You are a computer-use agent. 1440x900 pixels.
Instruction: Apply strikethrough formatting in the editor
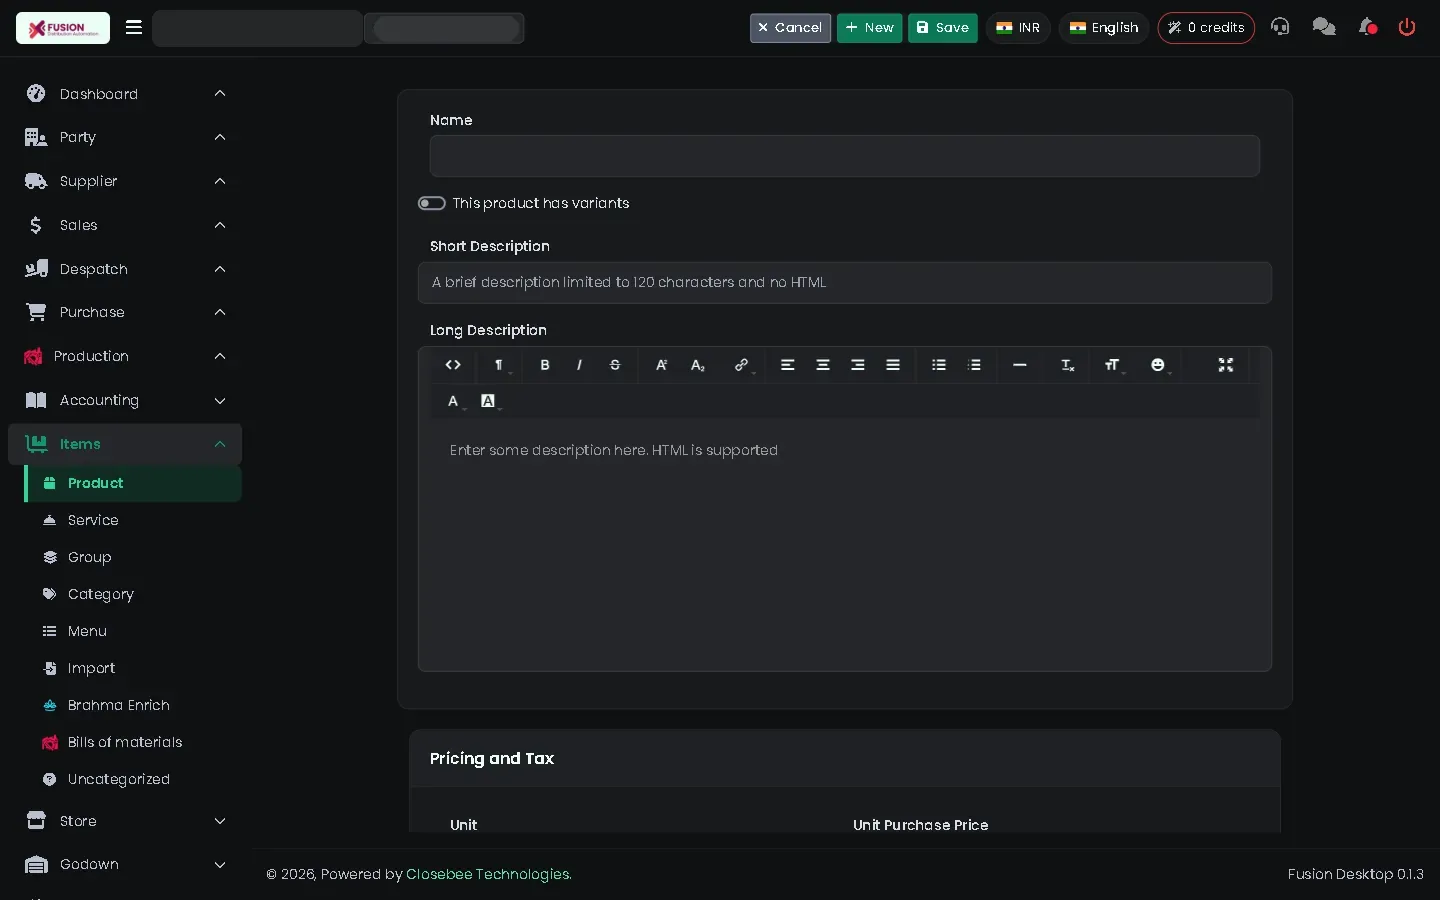coord(615,365)
